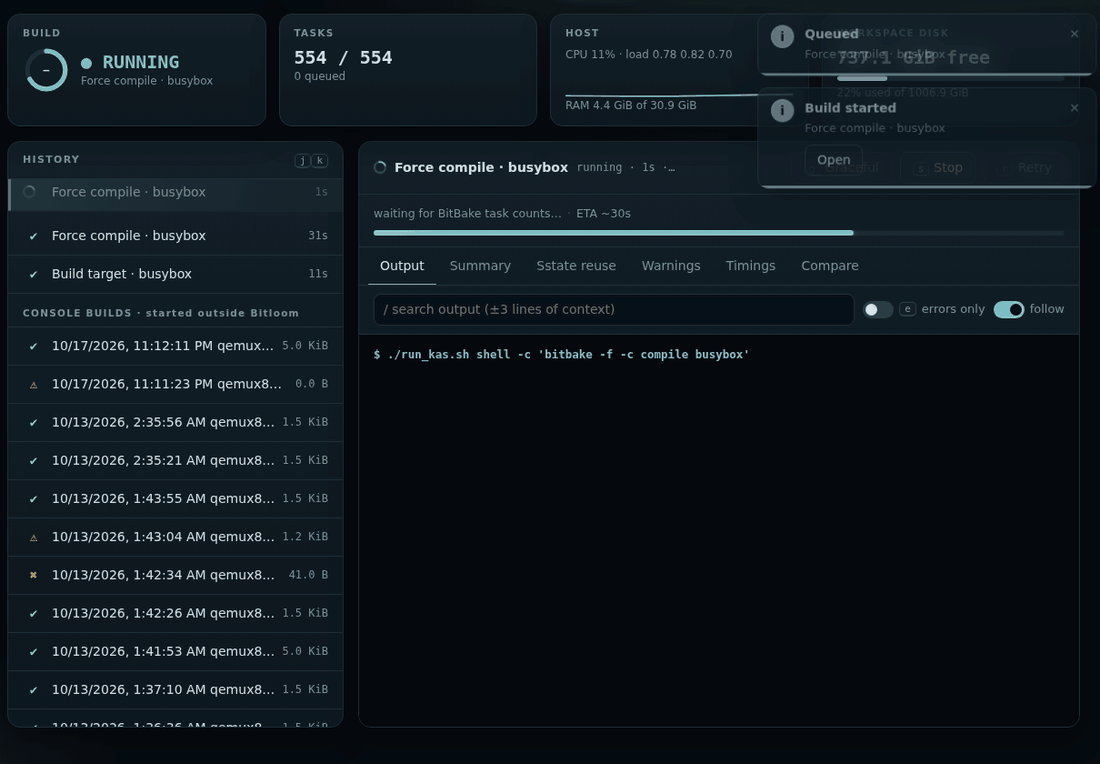Viewport: 1100px width, 764px height.
Task: Open the Warnings tab
Action: 671,266
